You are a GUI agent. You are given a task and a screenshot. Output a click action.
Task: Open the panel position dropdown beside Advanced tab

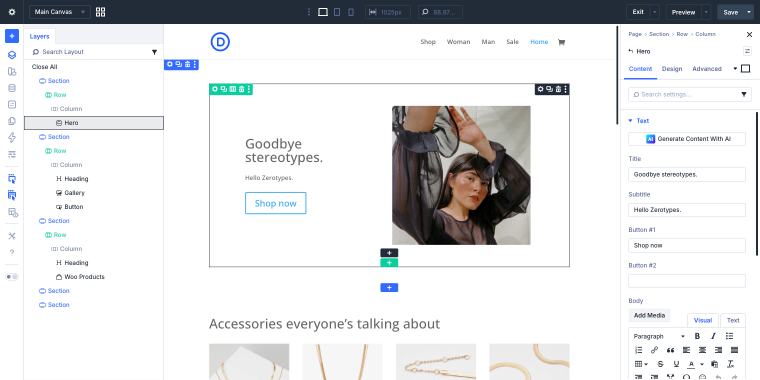(735, 69)
